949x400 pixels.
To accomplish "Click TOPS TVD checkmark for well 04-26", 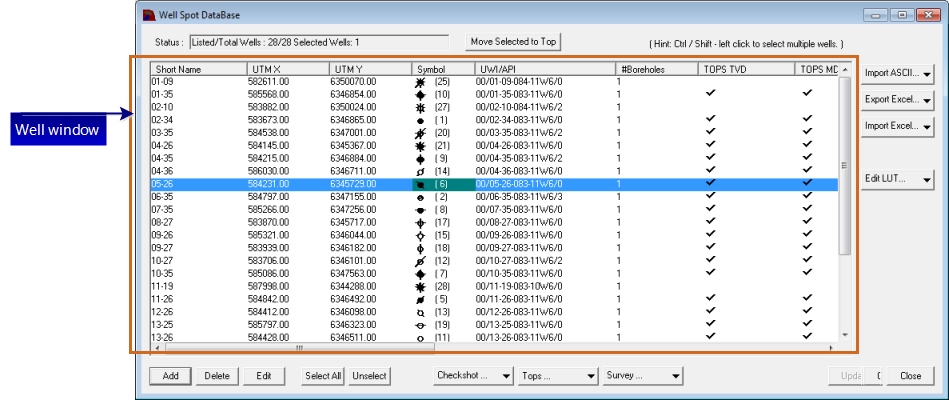I will tap(711, 144).
